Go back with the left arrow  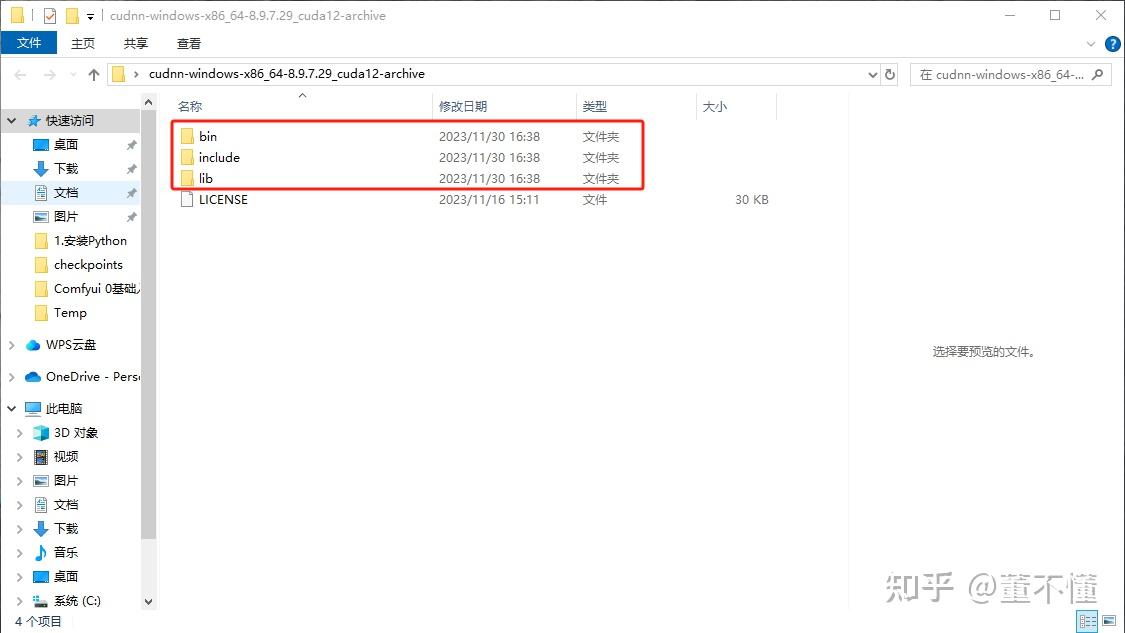pos(20,75)
